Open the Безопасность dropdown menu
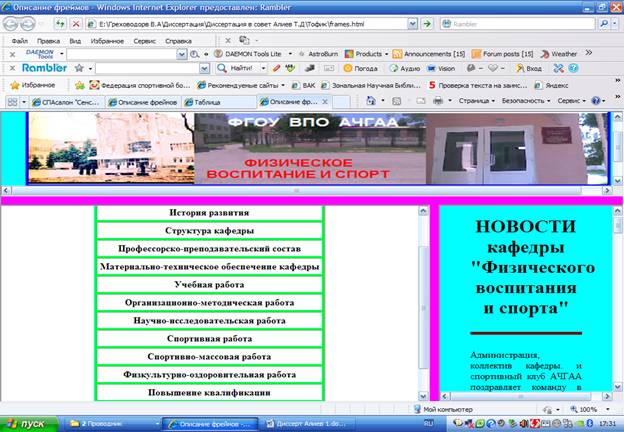 [526, 101]
